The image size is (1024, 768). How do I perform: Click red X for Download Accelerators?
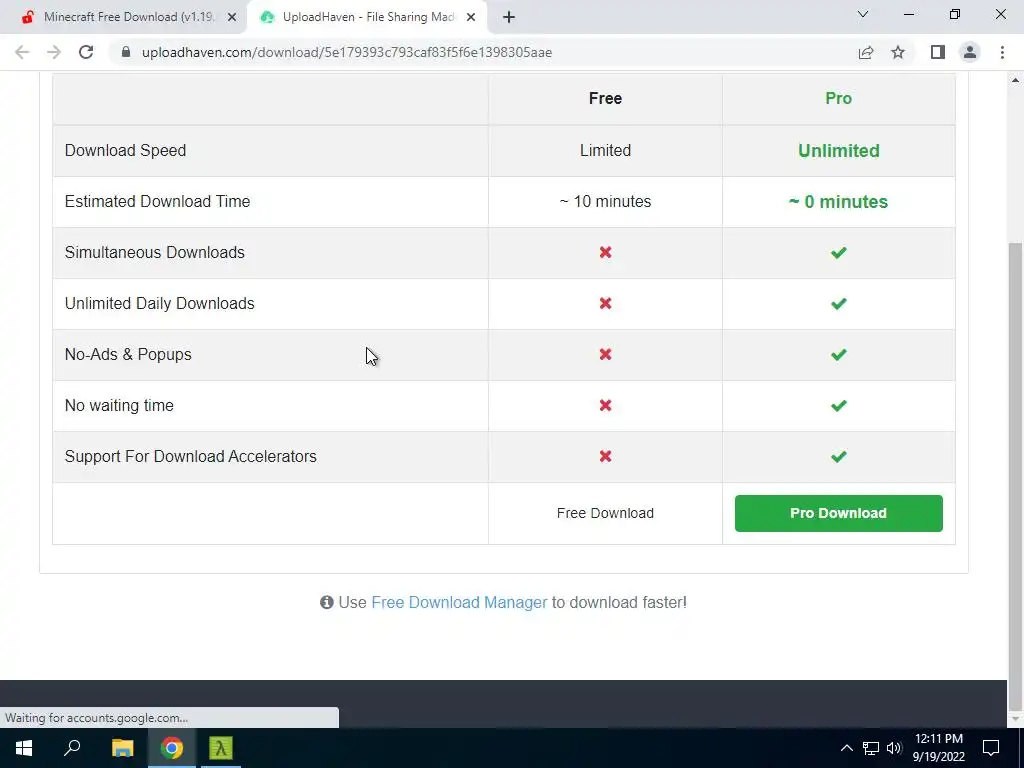[x=605, y=456]
